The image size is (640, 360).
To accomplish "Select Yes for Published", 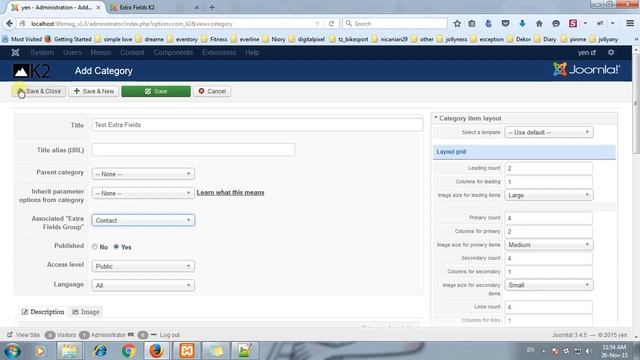I will point(116,247).
